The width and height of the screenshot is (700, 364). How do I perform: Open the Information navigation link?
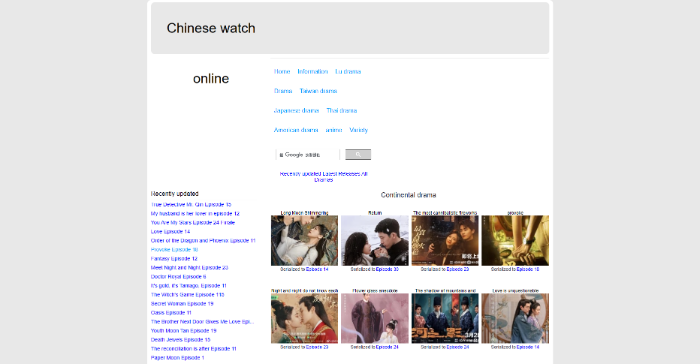(312, 71)
